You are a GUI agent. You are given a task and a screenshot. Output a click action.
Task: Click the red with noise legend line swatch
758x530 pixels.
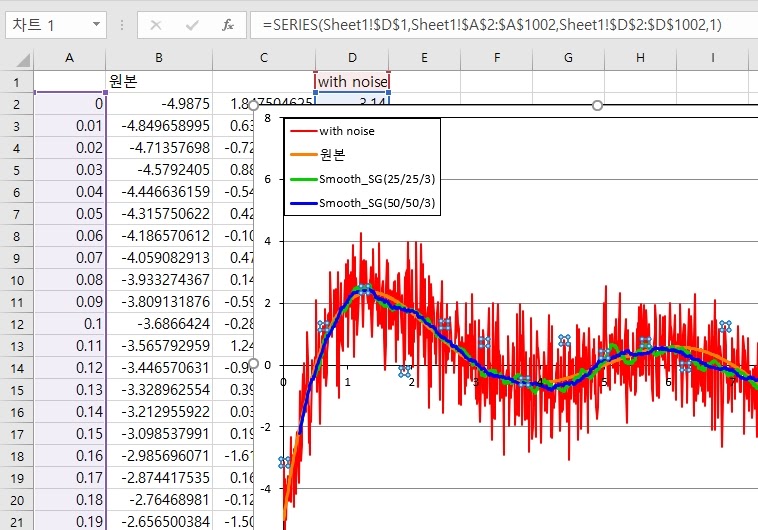[303, 131]
